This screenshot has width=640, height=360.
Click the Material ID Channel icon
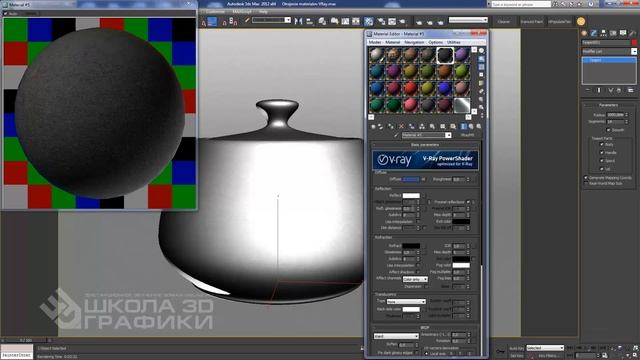click(442, 127)
